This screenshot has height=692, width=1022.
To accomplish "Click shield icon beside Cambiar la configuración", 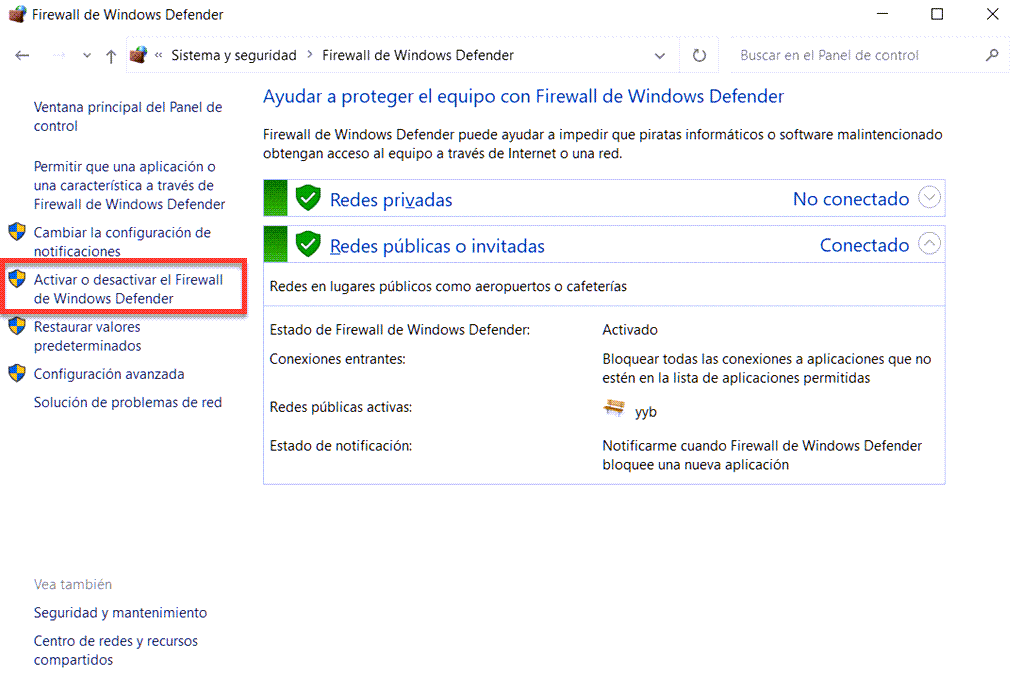I will point(17,231).
